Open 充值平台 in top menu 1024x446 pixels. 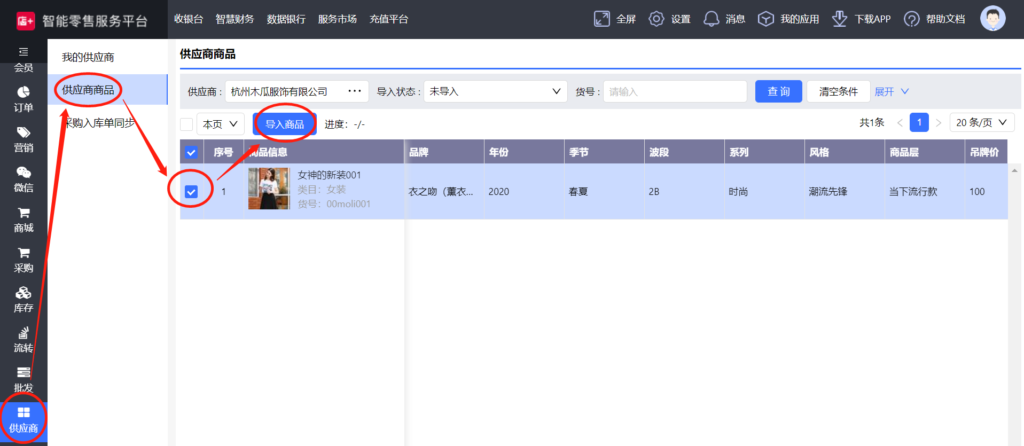pos(389,19)
